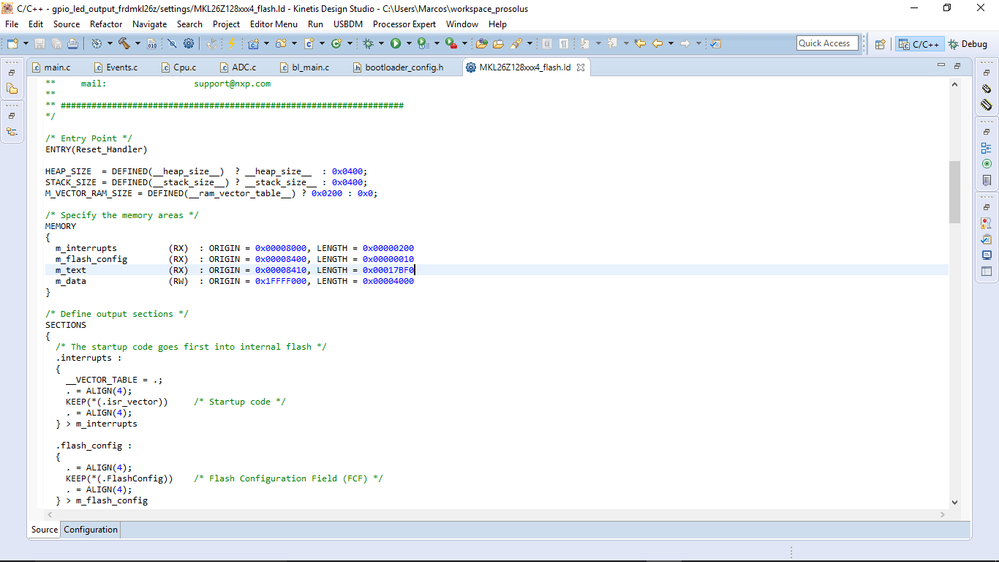Click the Save toolbar icon

pyautogui.click(x=40, y=43)
